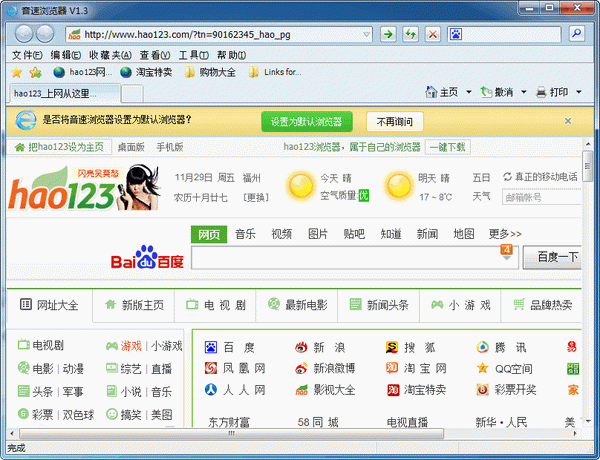Select the 音乐 search category tab
600x460 pixels.
coord(245,234)
